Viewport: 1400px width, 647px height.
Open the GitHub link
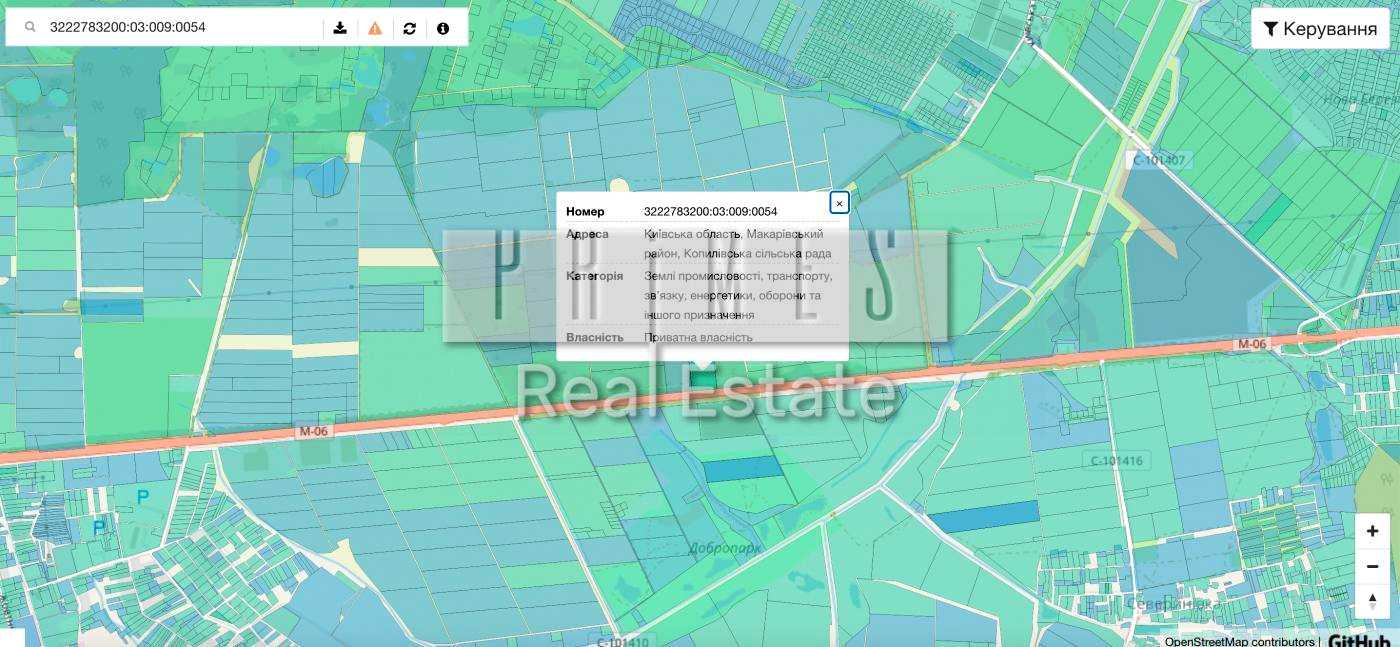click(1359, 640)
